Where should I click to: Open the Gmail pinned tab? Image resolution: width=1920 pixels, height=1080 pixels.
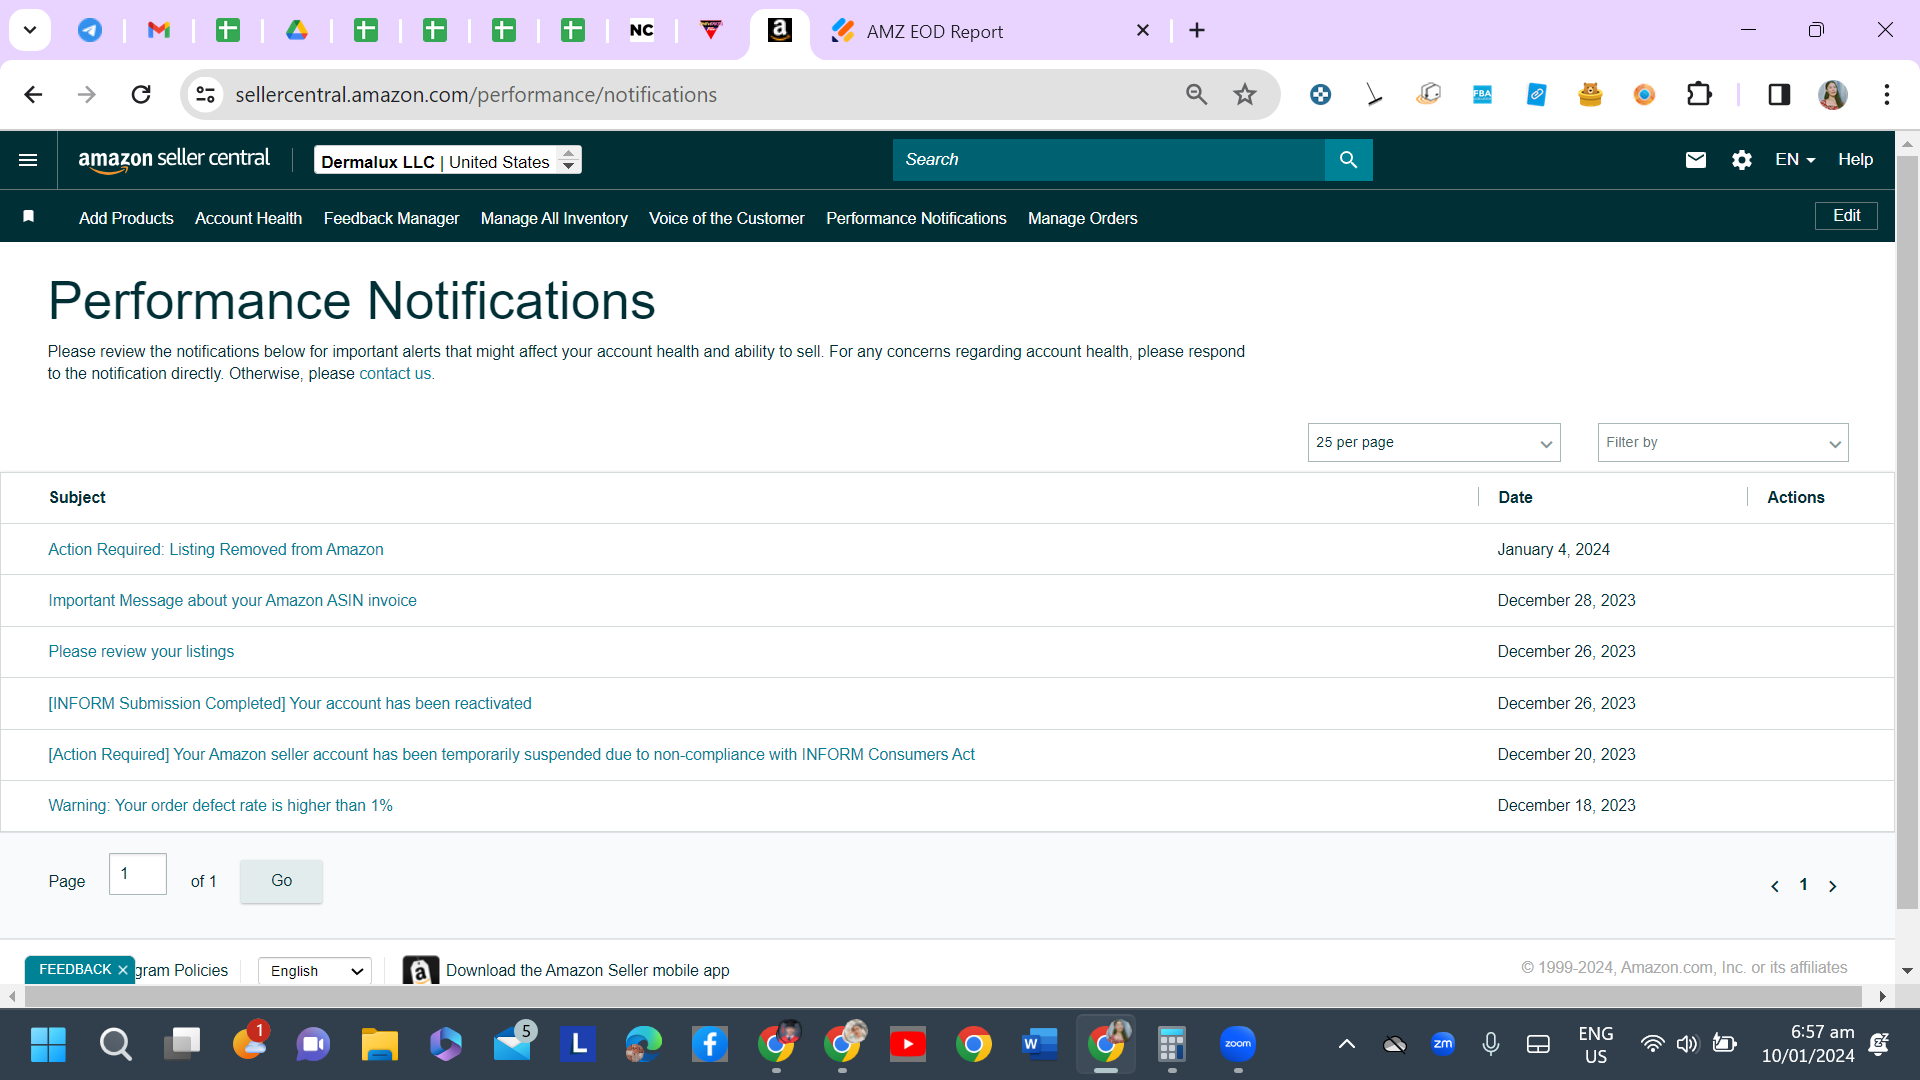point(159,30)
